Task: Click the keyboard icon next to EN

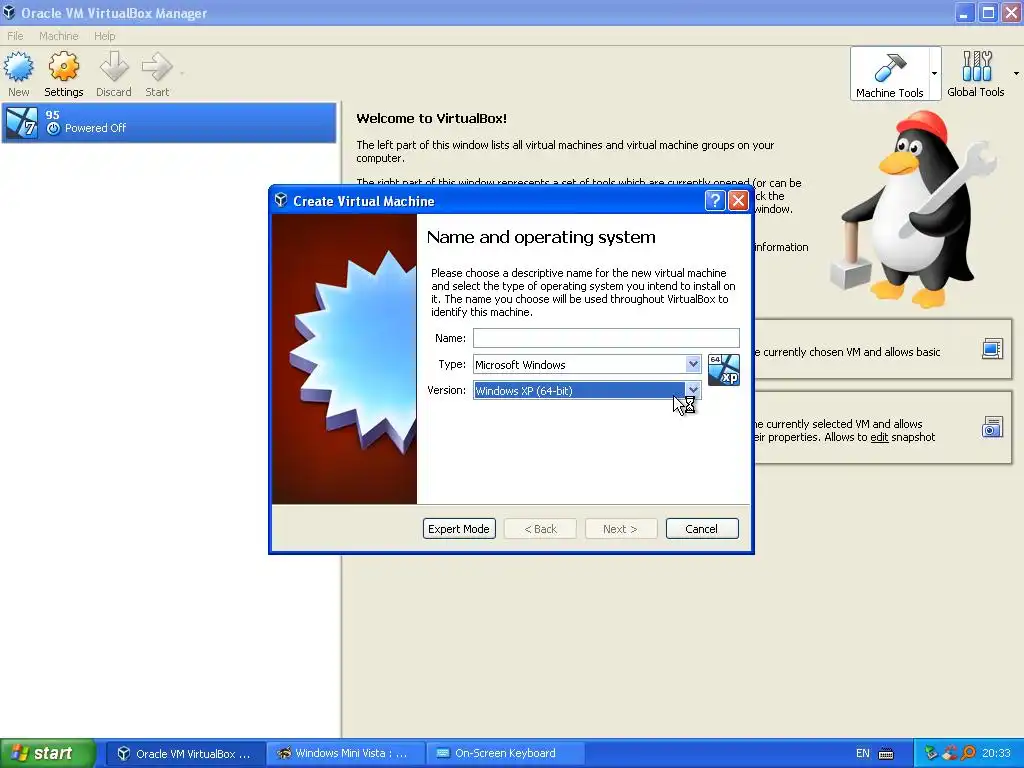Action: 886,754
